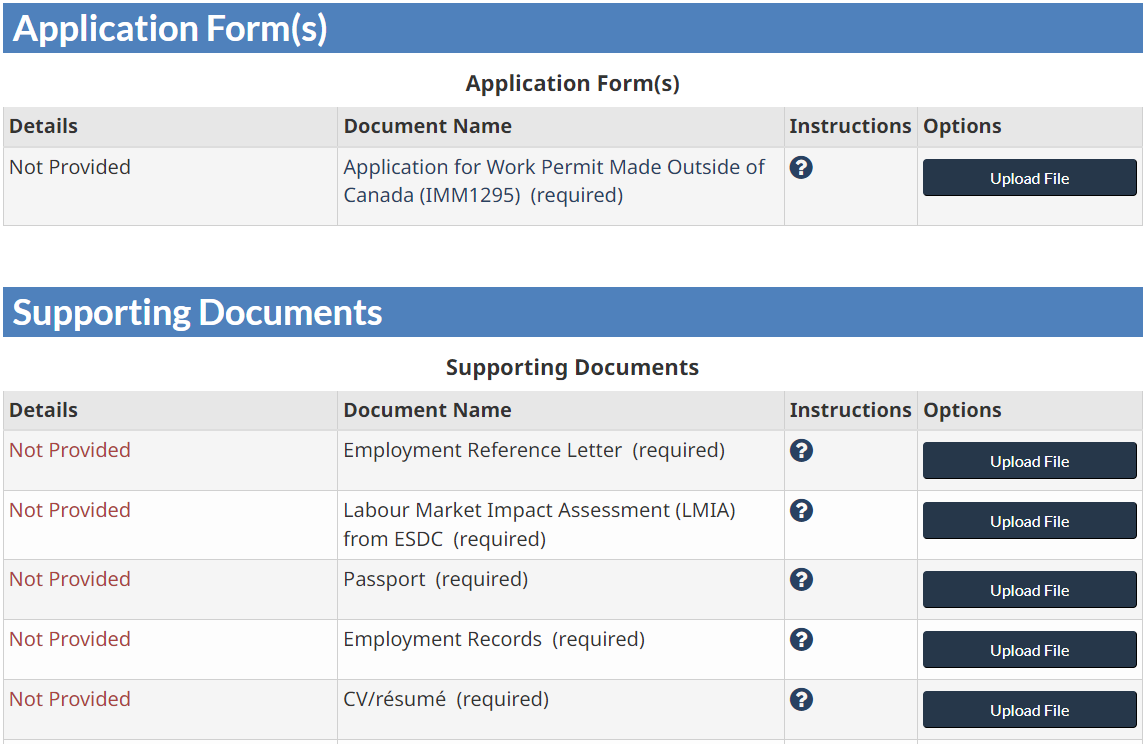1146x744 pixels.
Task: Open CV/résumé instructions question mark icon
Action: click(x=801, y=699)
